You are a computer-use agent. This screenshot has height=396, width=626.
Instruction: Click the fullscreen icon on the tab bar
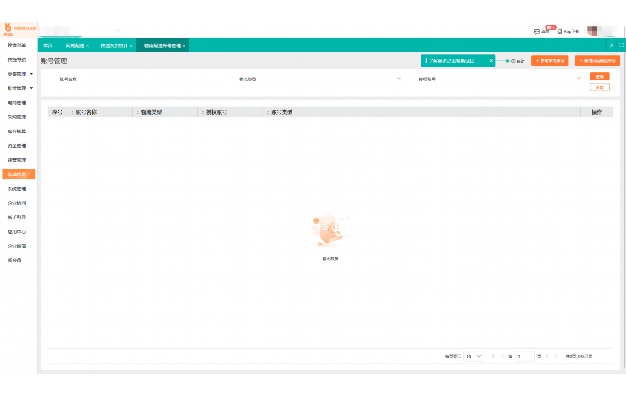[x=622, y=45]
